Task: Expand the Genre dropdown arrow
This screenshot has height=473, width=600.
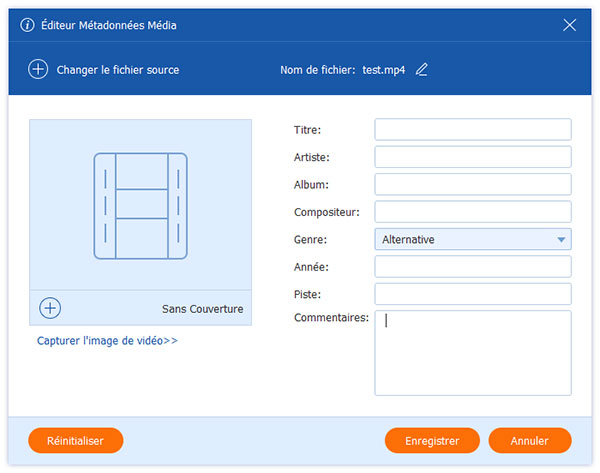Action: click(561, 240)
